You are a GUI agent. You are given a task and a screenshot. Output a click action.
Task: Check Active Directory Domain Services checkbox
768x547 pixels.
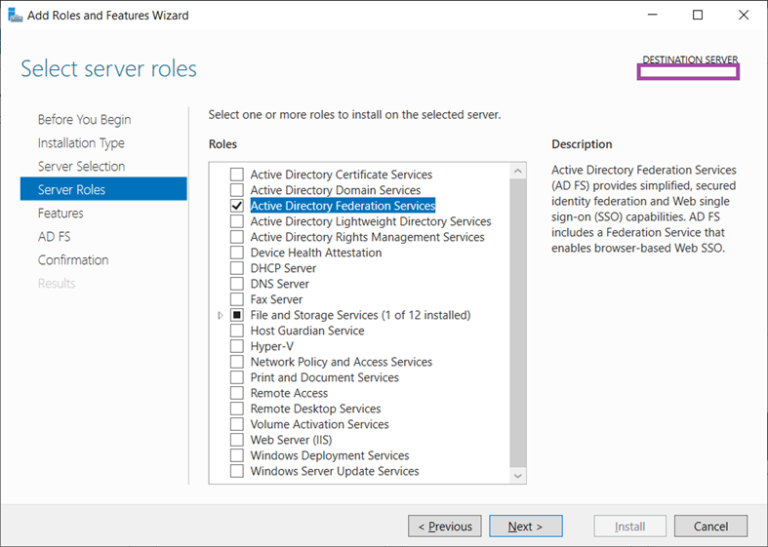click(x=237, y=190)
